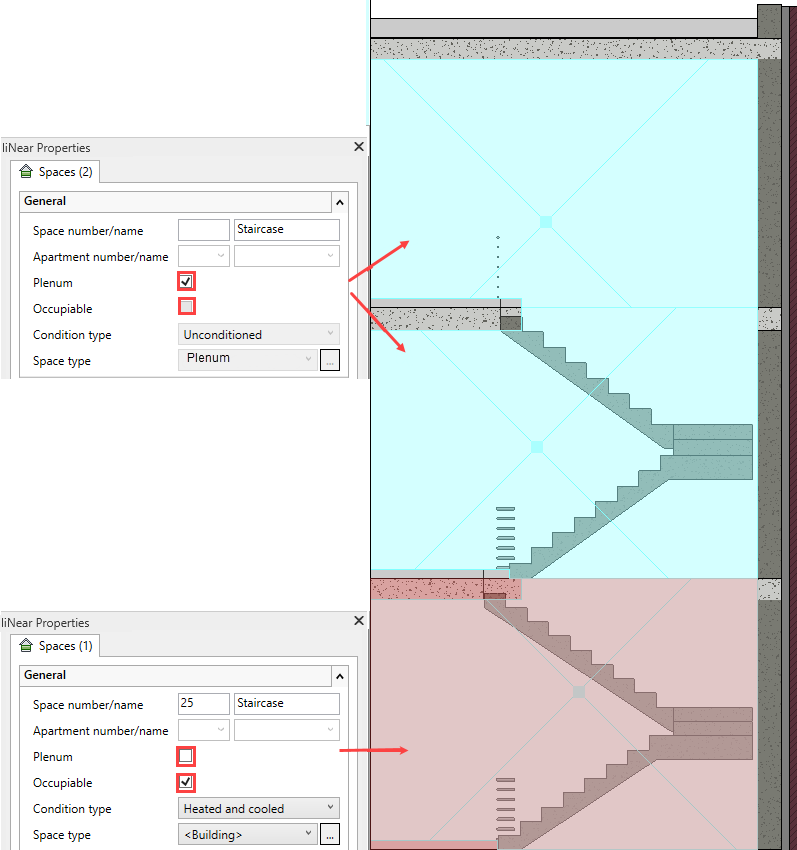The height and width of the screenshot is (850, 797).
Task: Open the <Building> space type dropdown
Action: [248, 834]
